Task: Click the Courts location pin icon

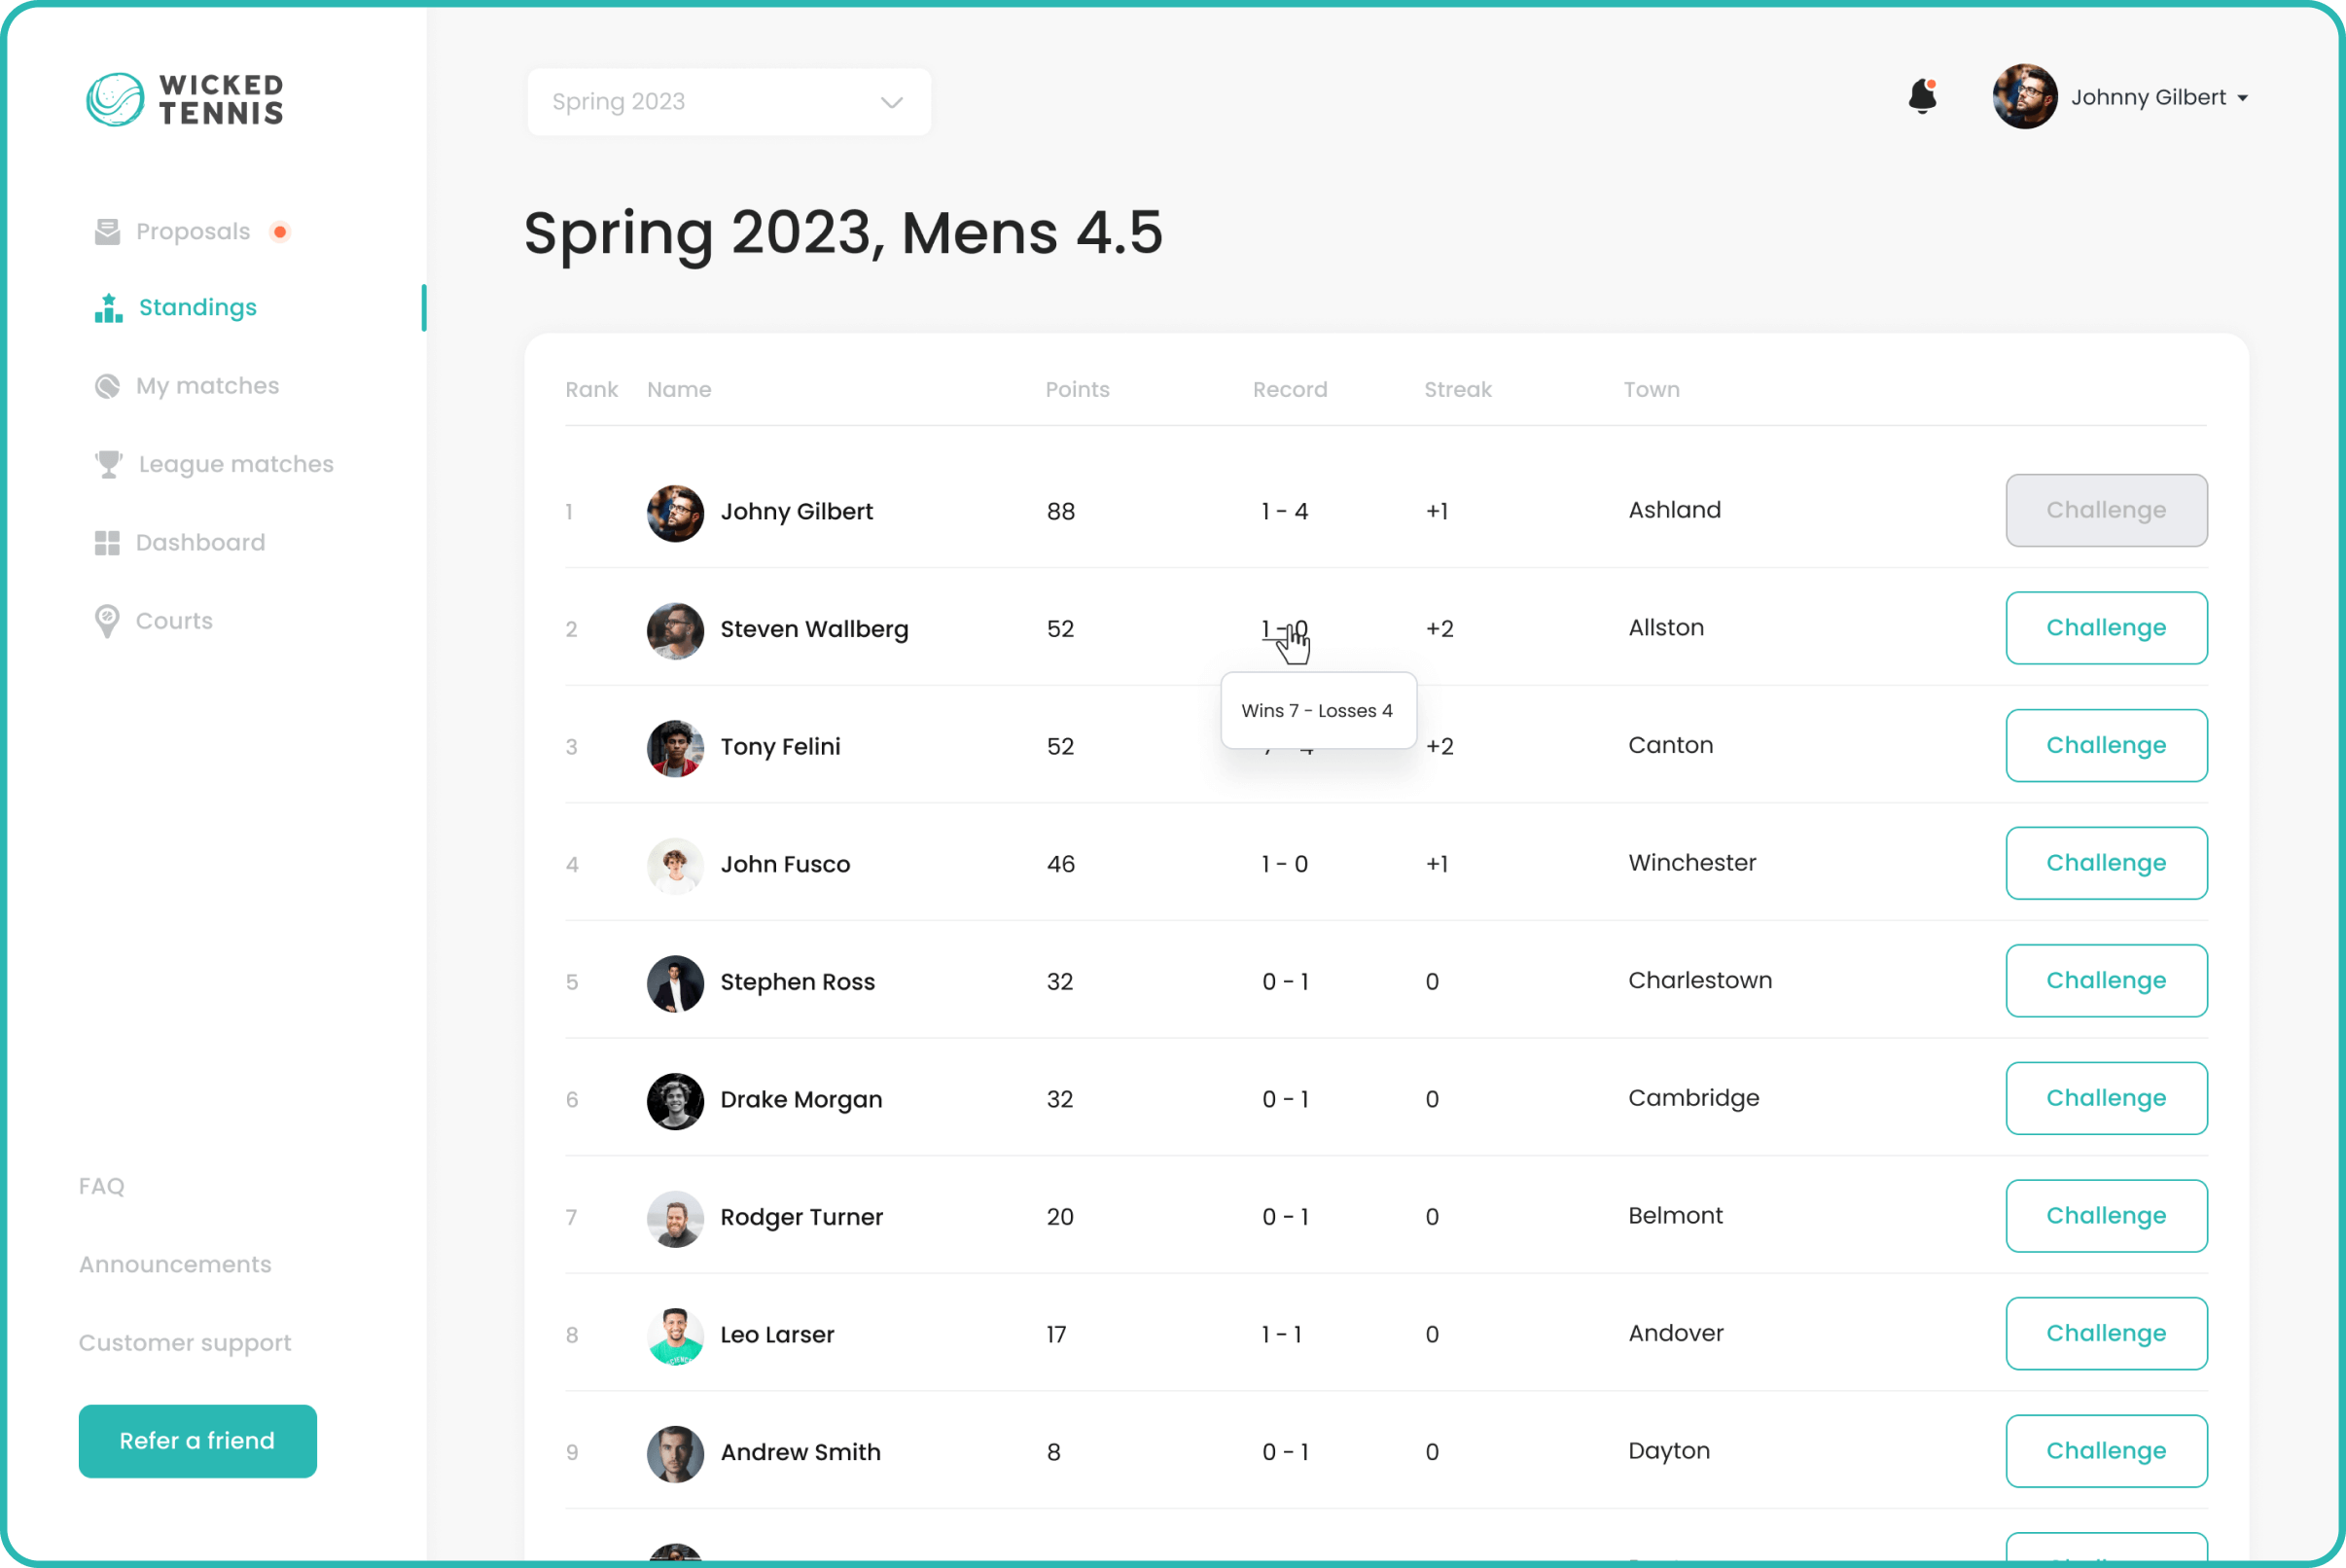Action: click(x=107, y=621)
